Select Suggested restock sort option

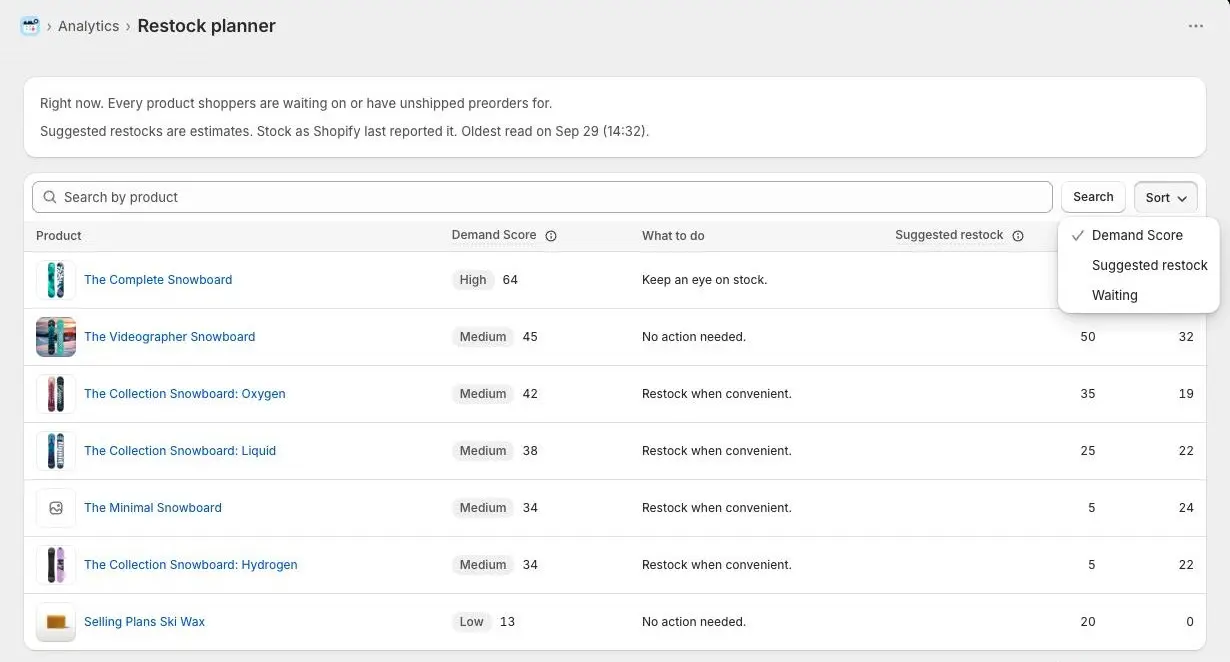1138,265
